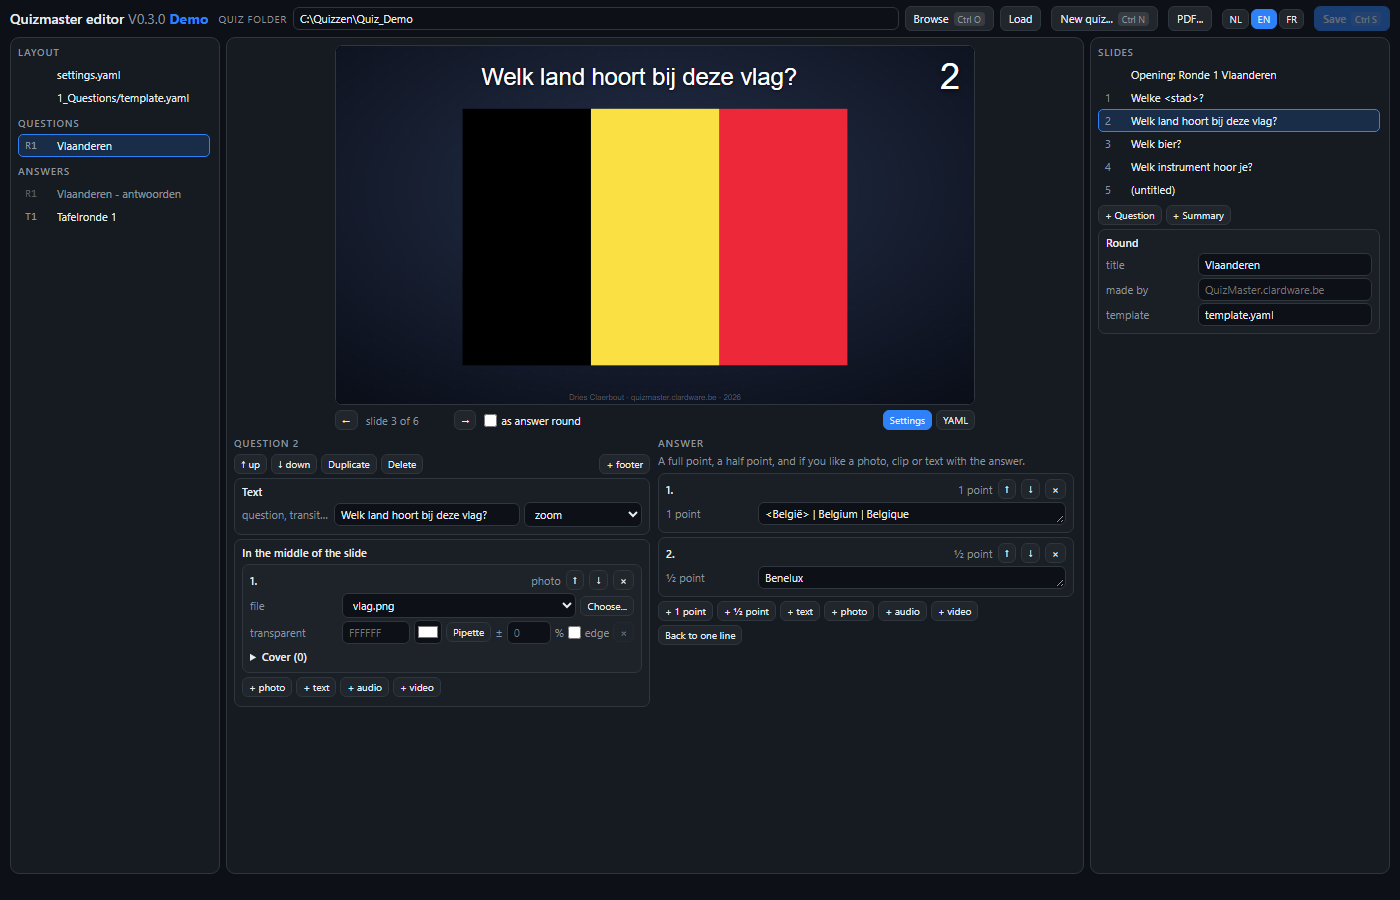Edit the Benelux answer field
Viewport: 1400px width, 900px height.
tap(912, 578)
